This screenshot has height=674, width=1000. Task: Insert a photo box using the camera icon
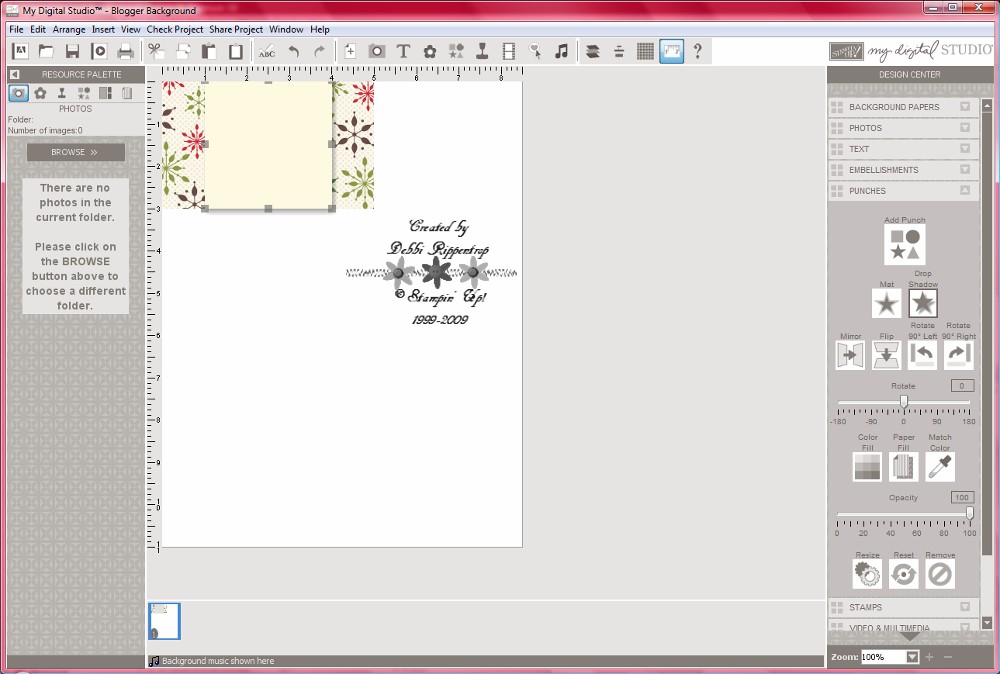377,51
